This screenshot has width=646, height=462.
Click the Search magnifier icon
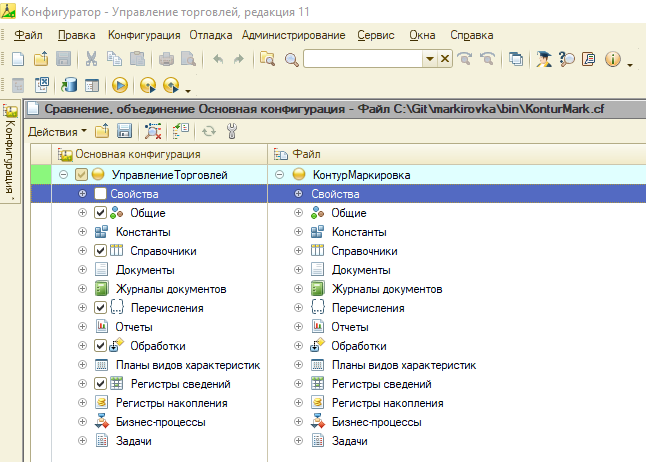point(291,59)
